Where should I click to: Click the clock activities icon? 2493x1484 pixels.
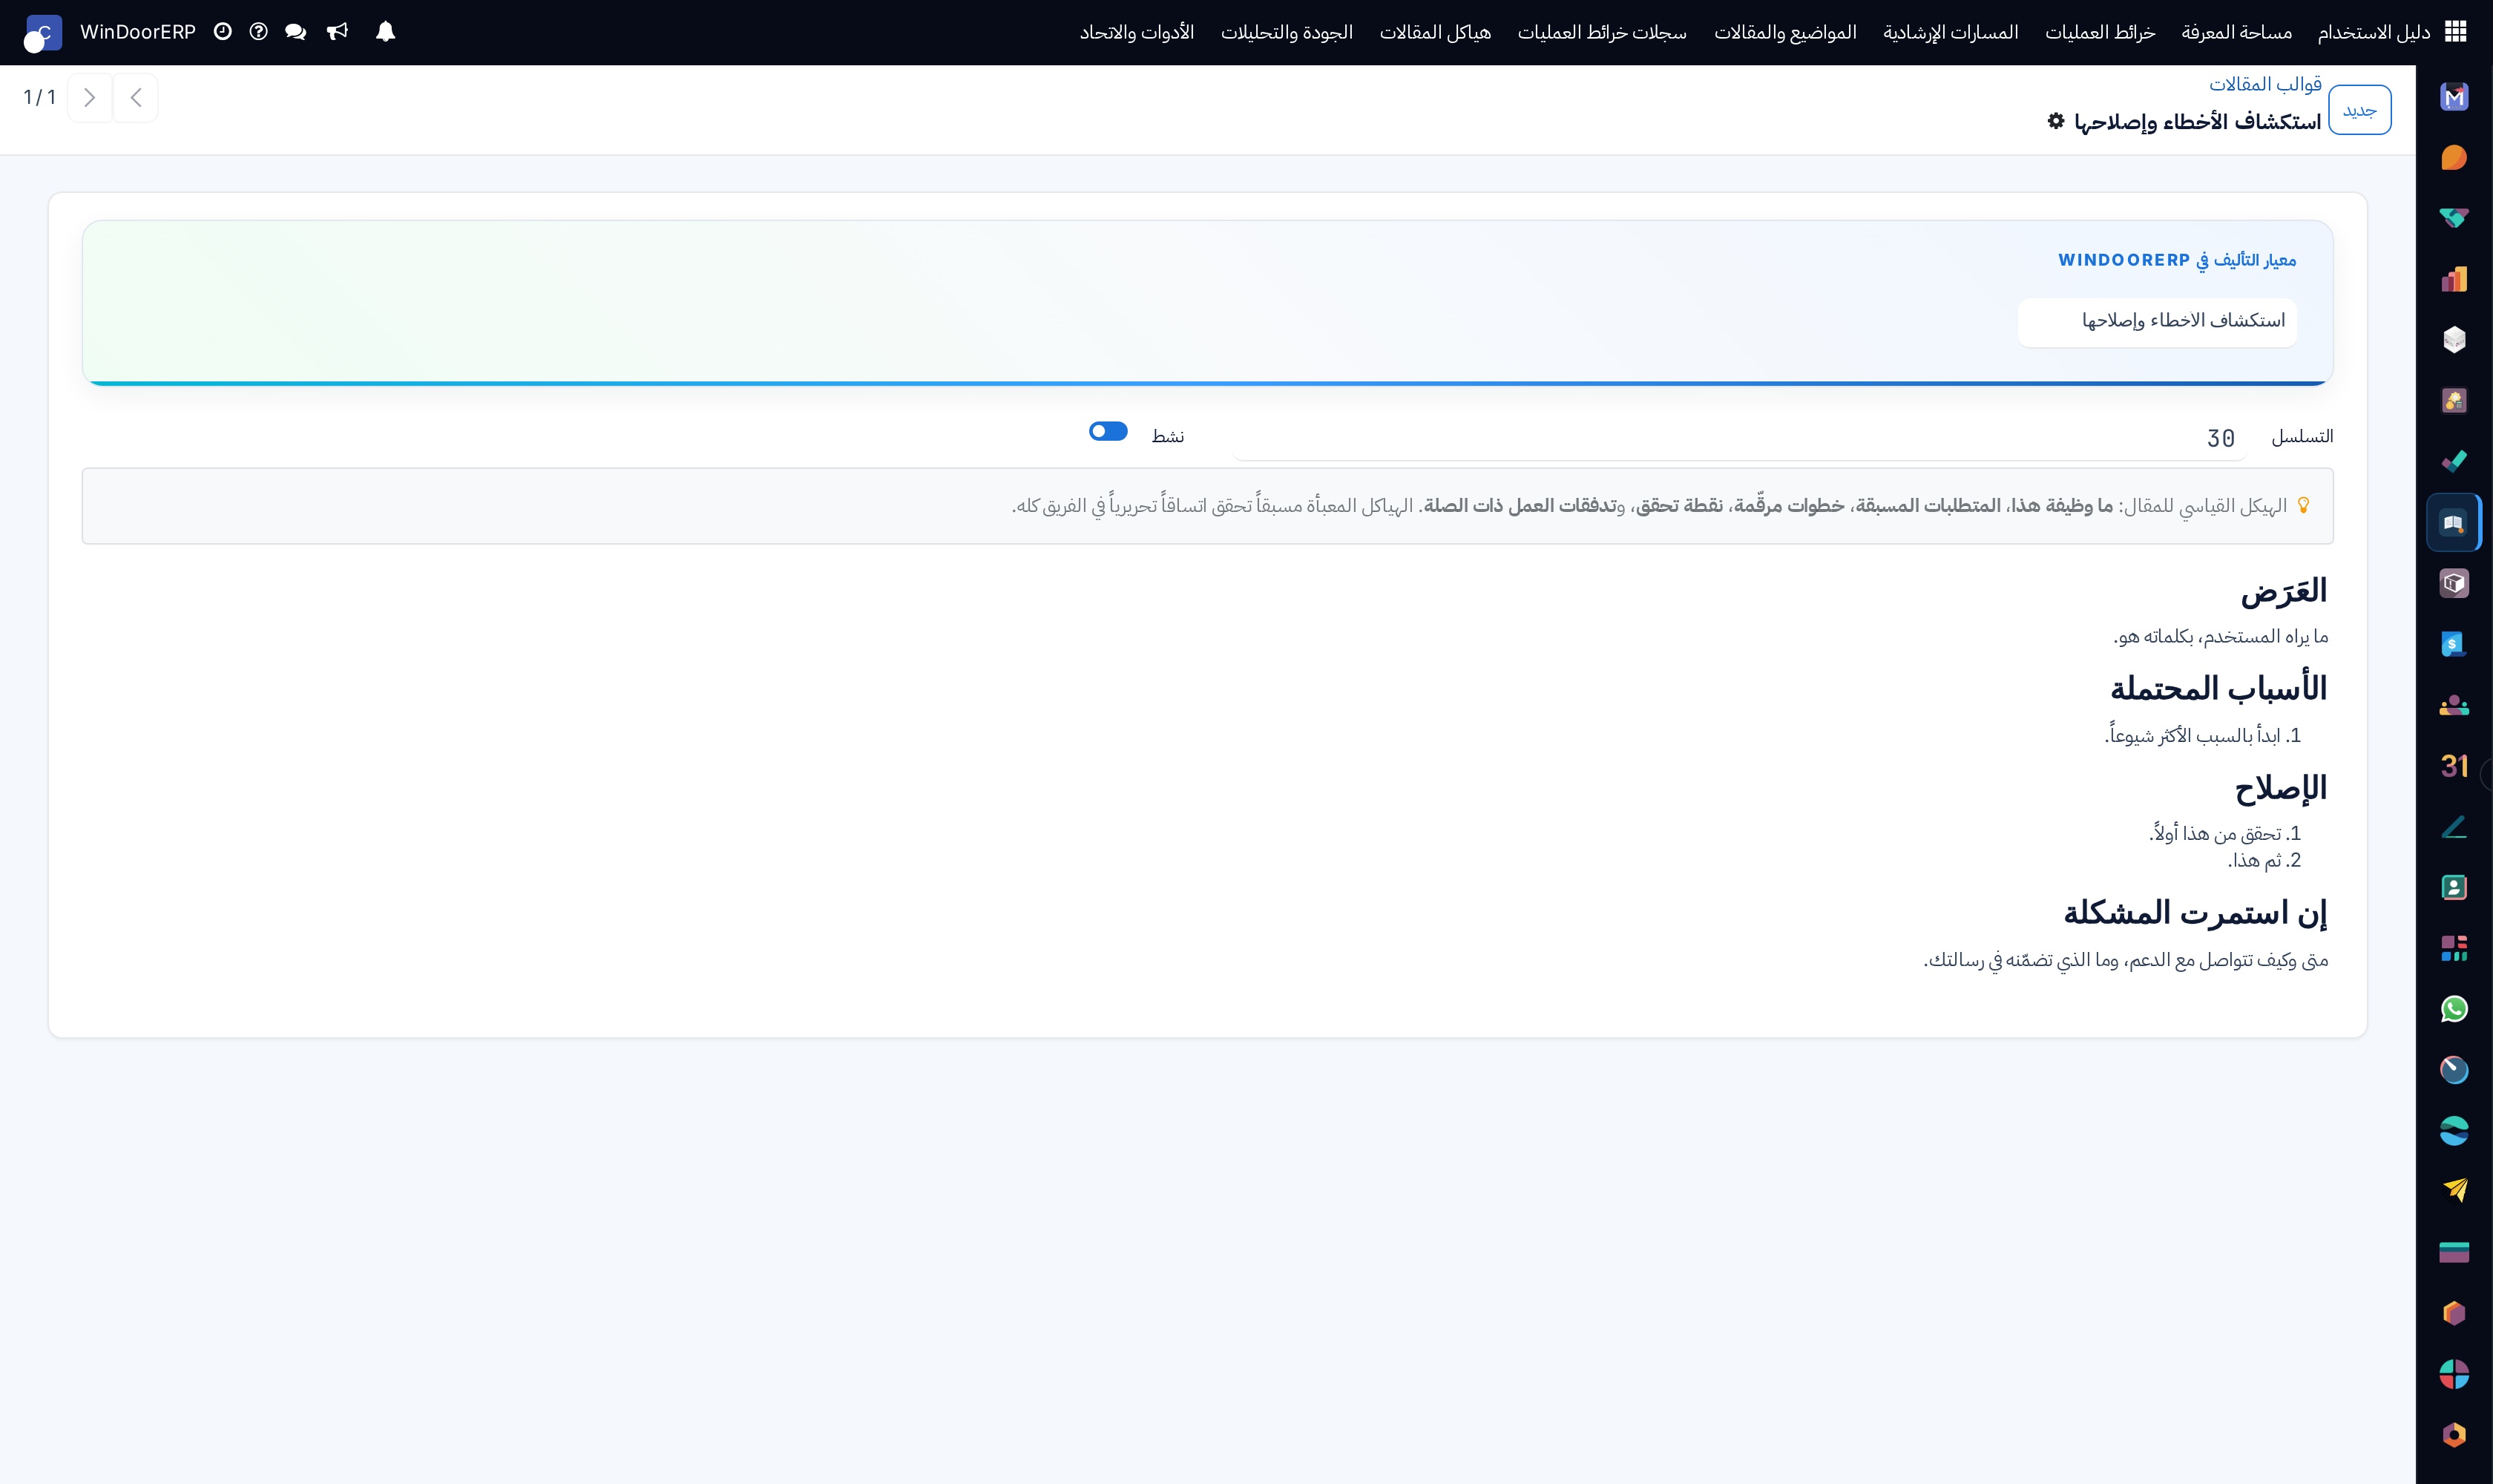click(223, 32)
